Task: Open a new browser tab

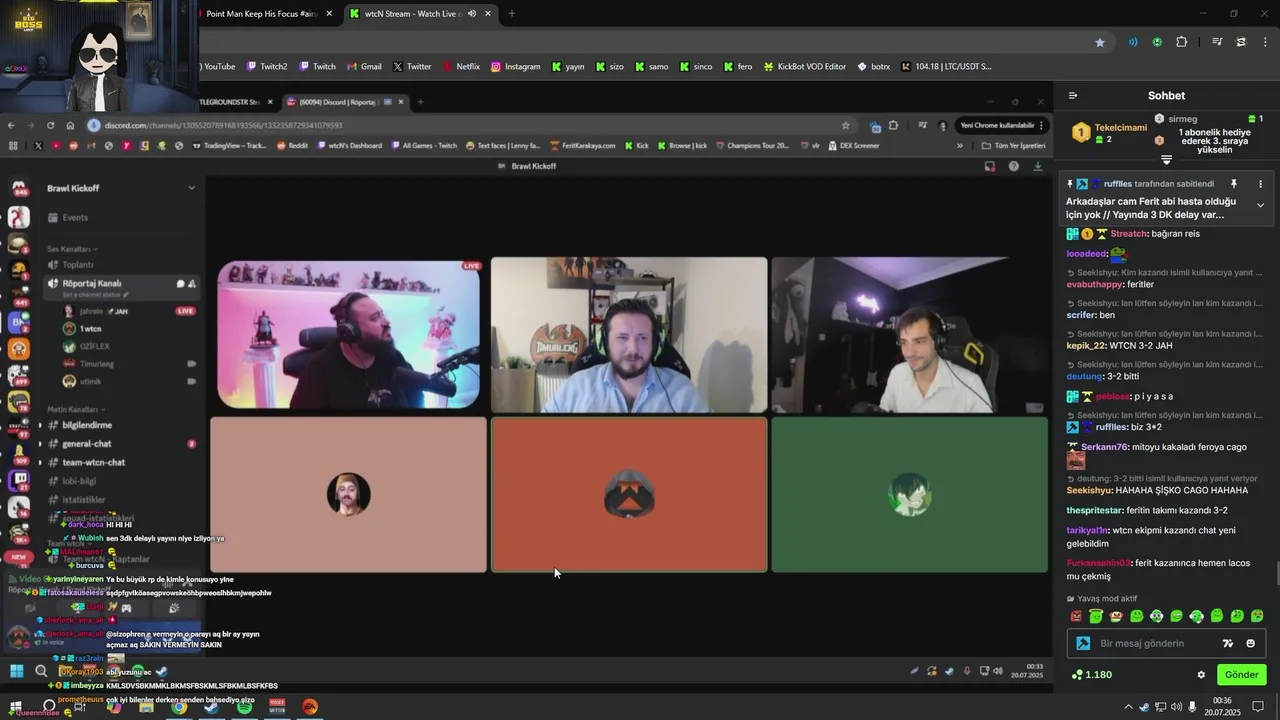Action: (512, 14)
